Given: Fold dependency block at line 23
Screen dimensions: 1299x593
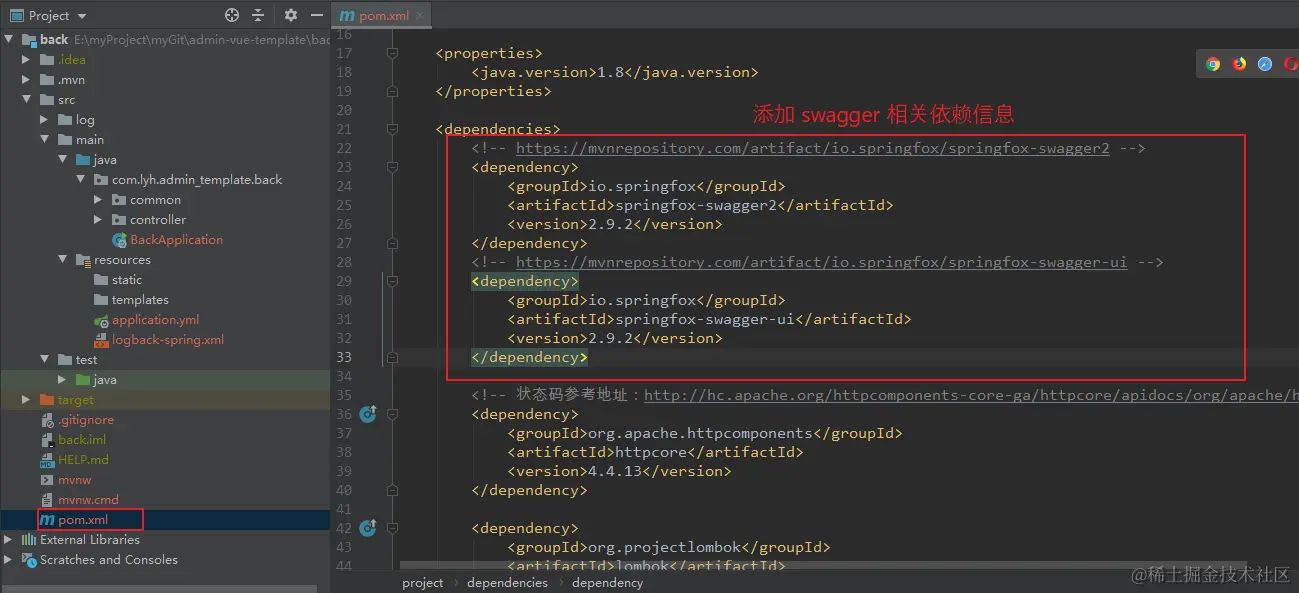Looking at the screenshot, I should point(393,167).
